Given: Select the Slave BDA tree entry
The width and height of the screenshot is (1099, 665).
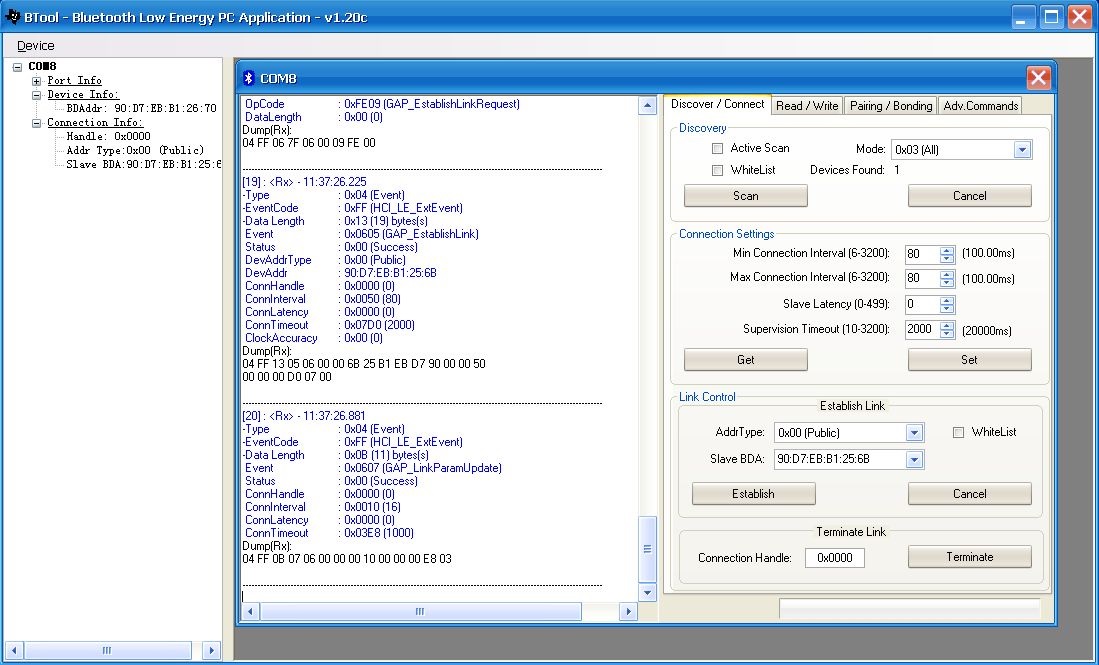Looking at the screenshot, I should 144,164.
